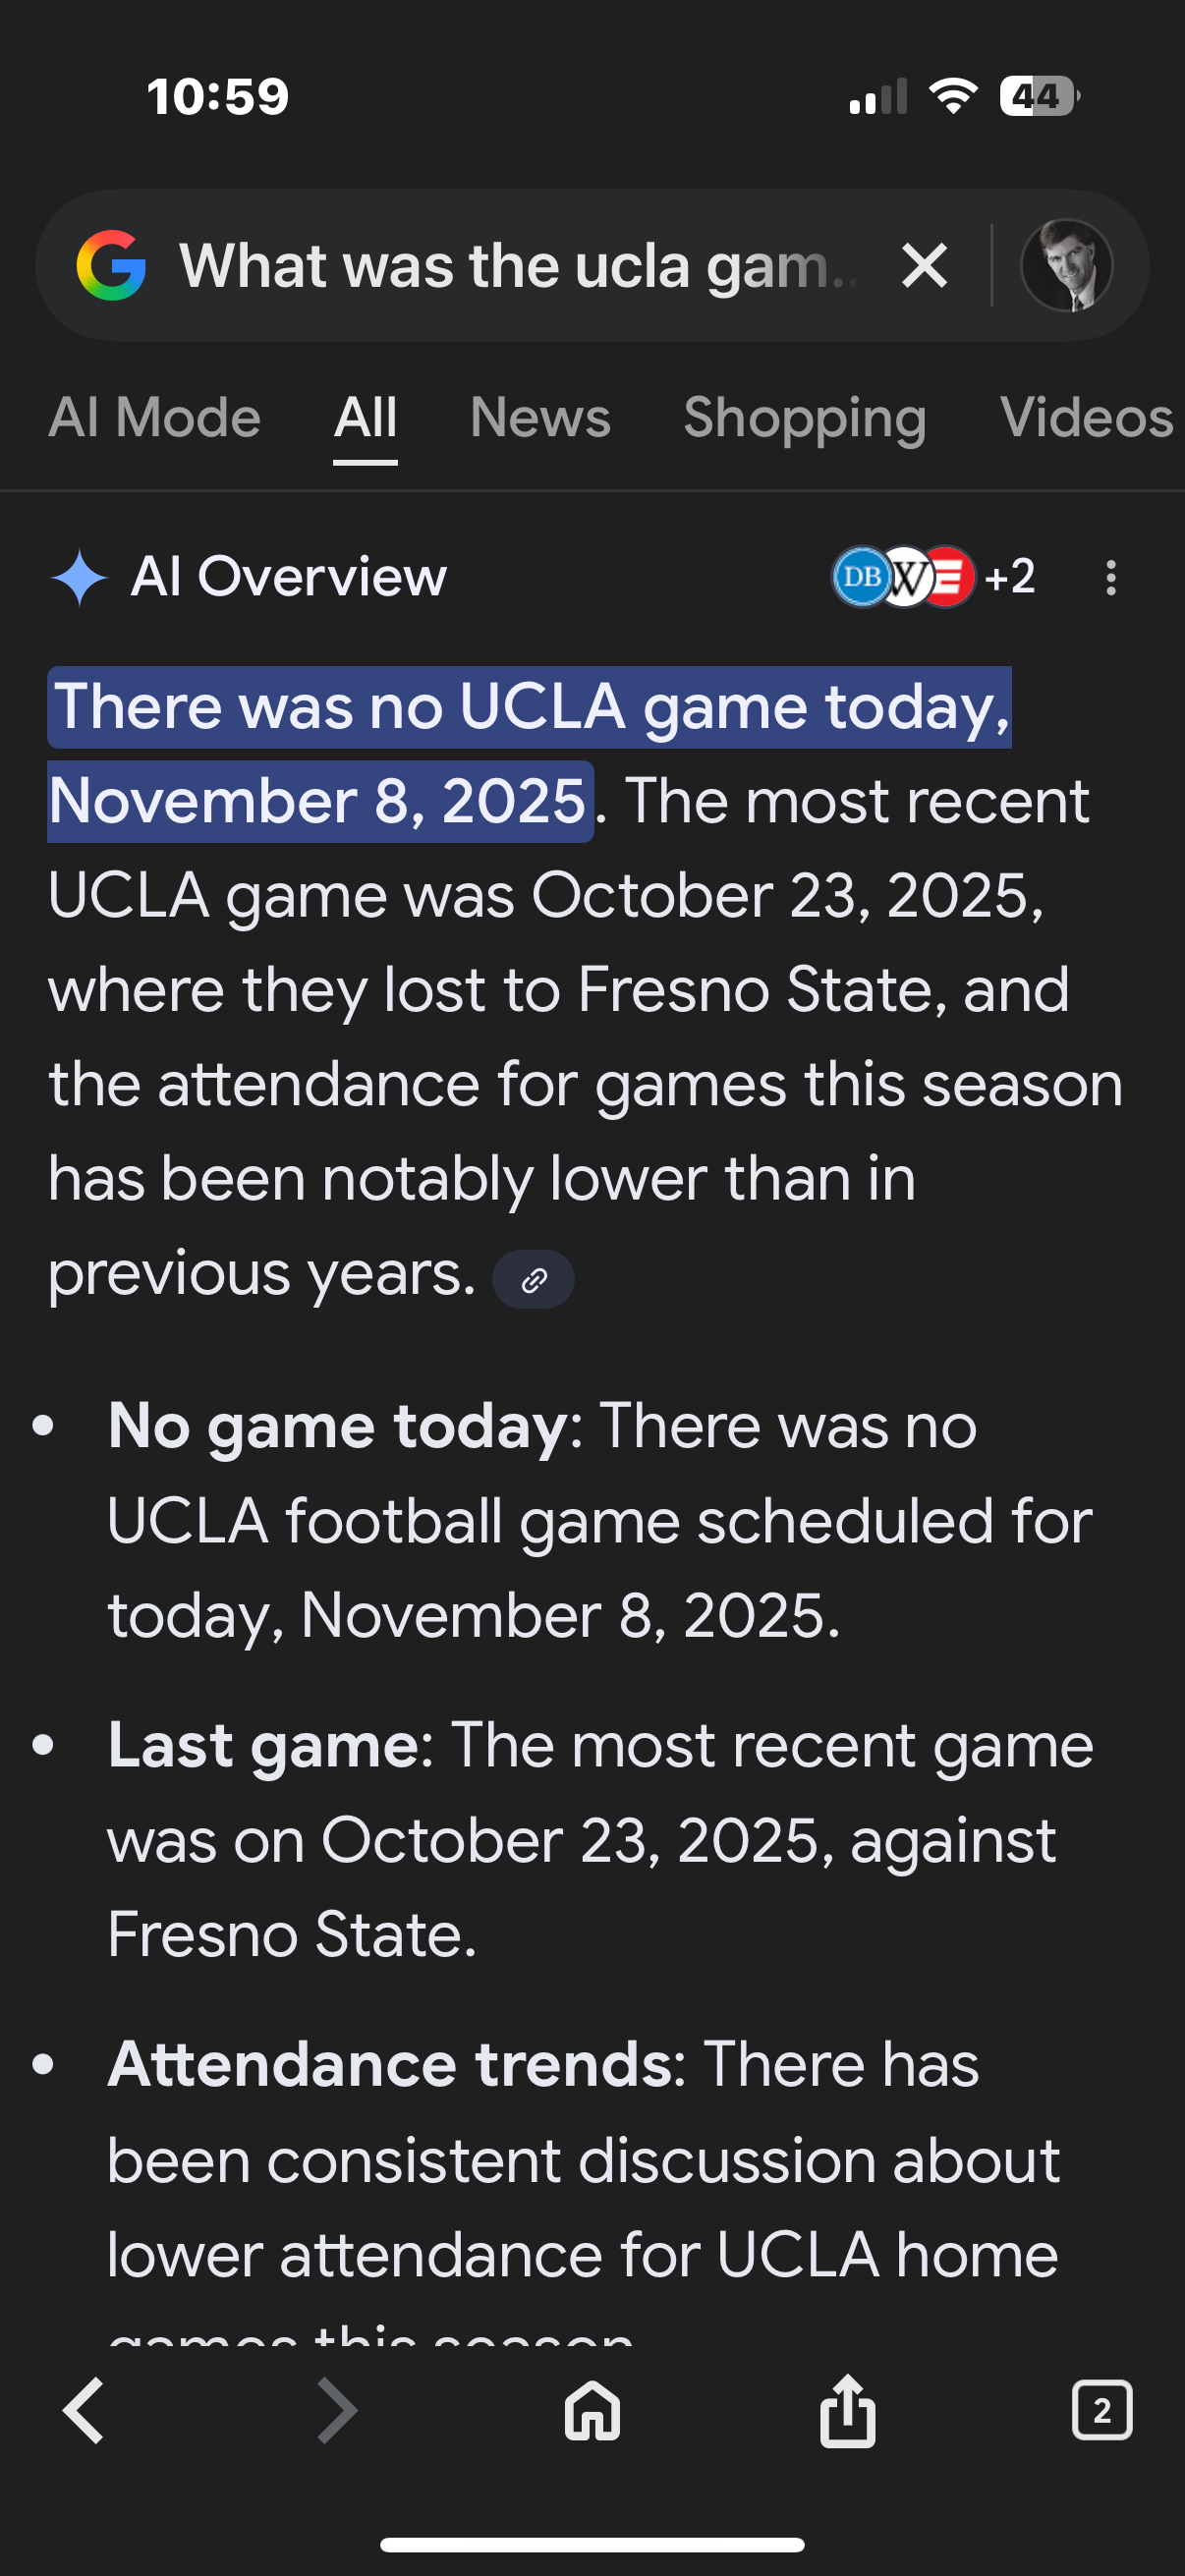Tap the red striped source icon

pos(950,577)
